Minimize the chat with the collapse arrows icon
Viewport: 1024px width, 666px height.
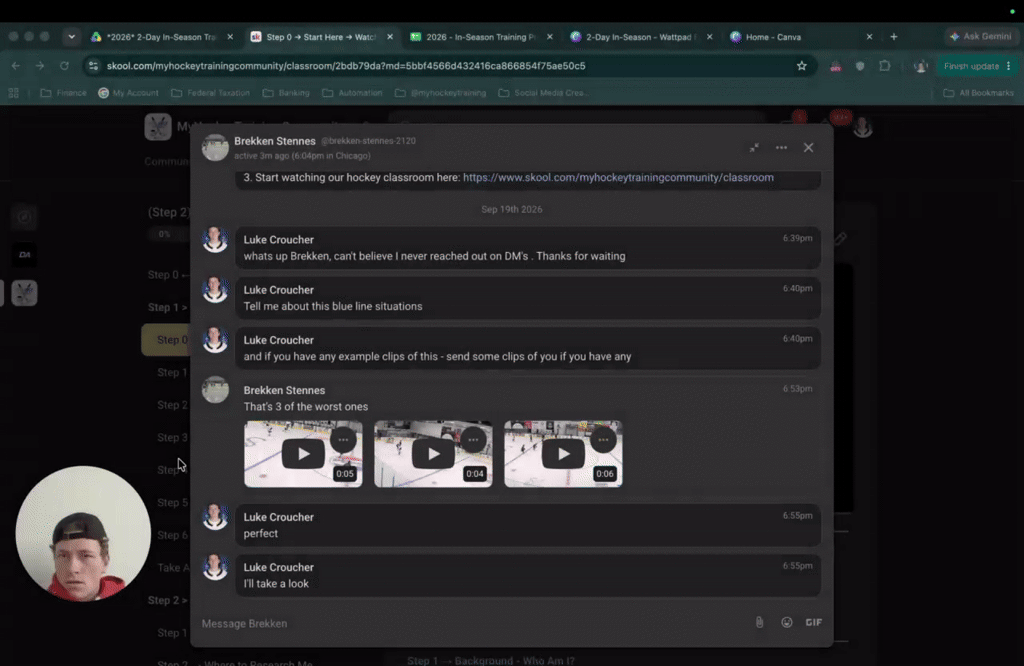754,148
